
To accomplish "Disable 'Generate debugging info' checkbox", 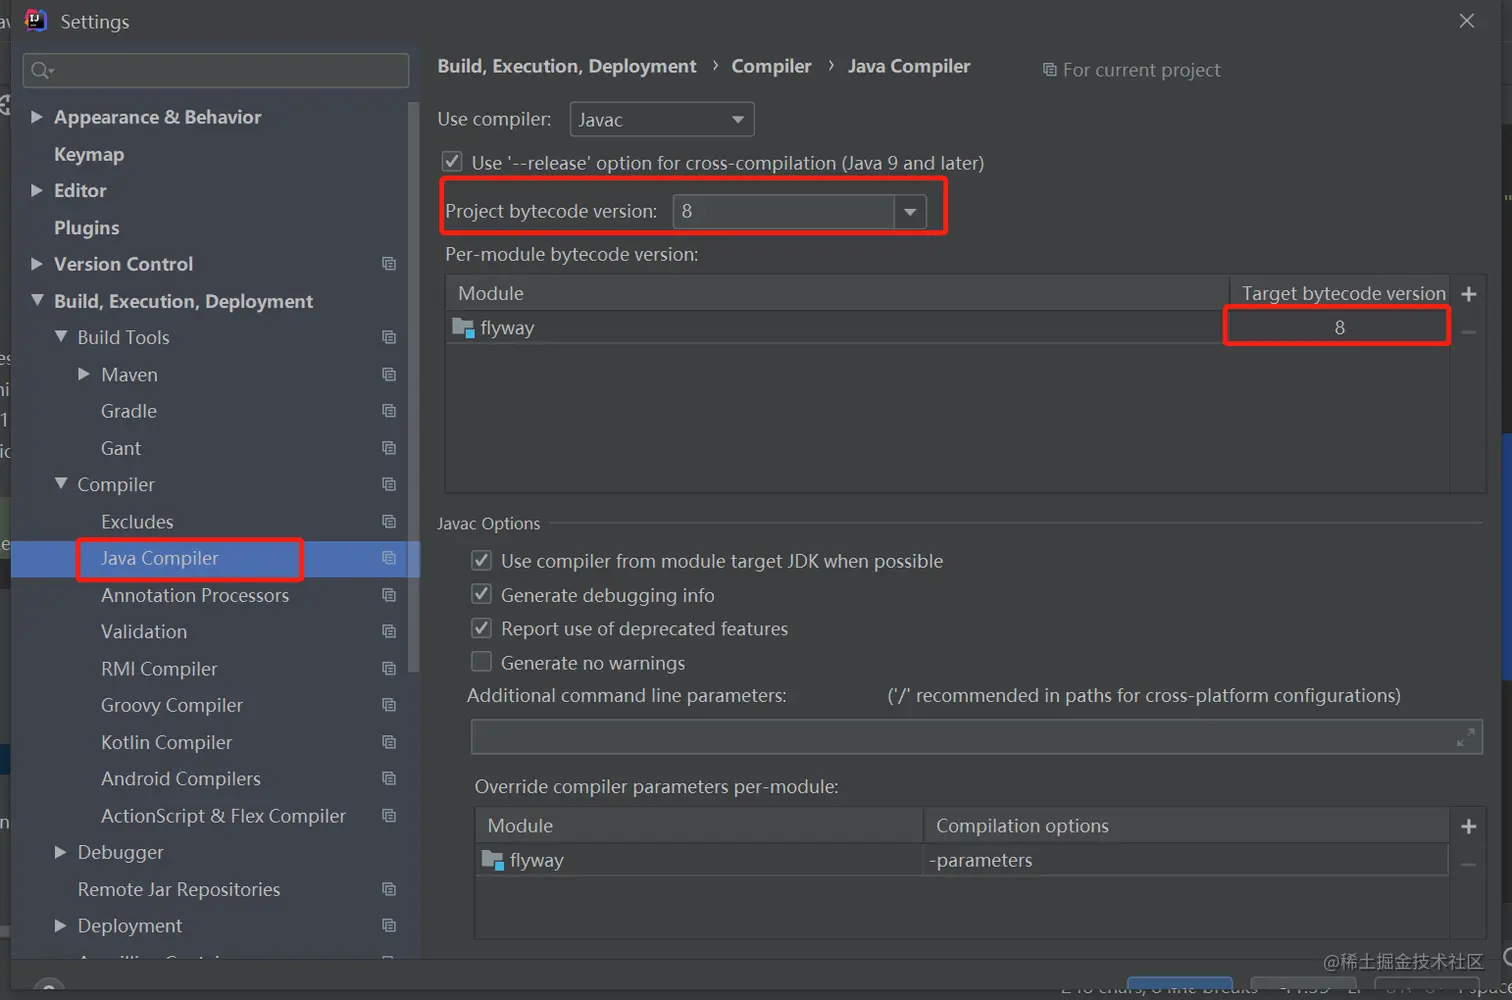I will point(481,595).
